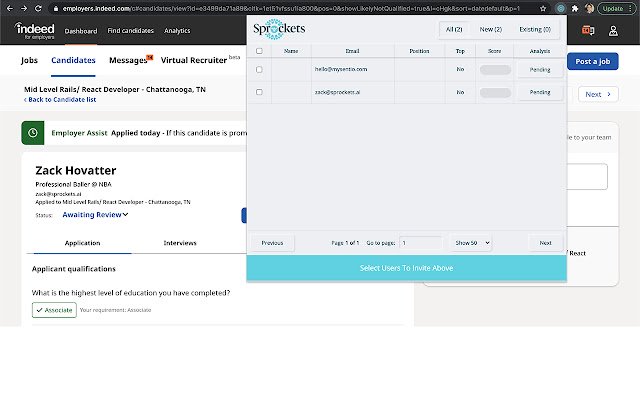Click the Next page button in Sprockets
640x400 pixels.
coord(545,243)
